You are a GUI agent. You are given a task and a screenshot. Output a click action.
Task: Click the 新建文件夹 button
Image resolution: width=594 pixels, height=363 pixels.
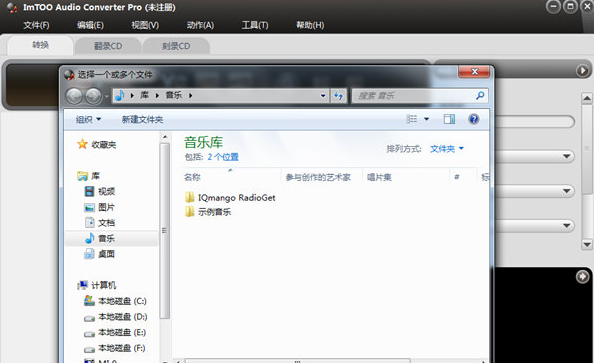pyautogui.click(x=142, y=120)
